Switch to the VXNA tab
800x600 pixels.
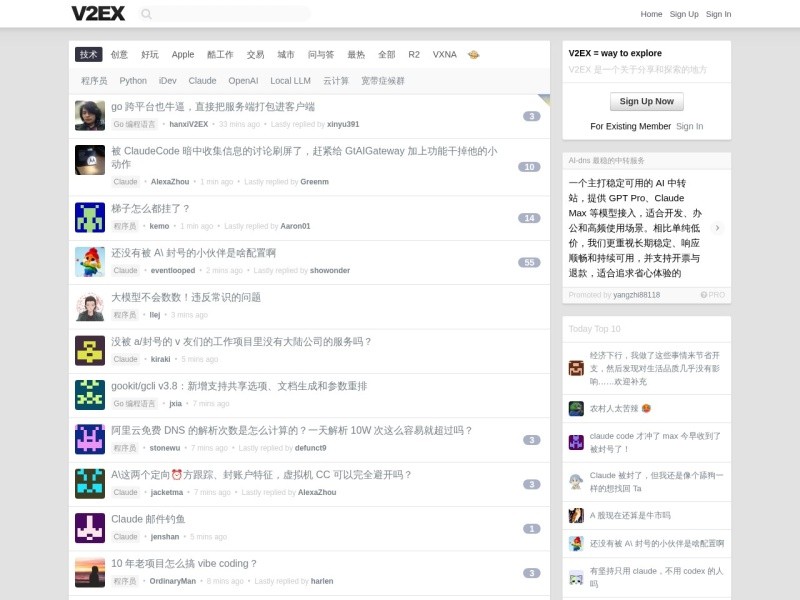tap(444, 55)
